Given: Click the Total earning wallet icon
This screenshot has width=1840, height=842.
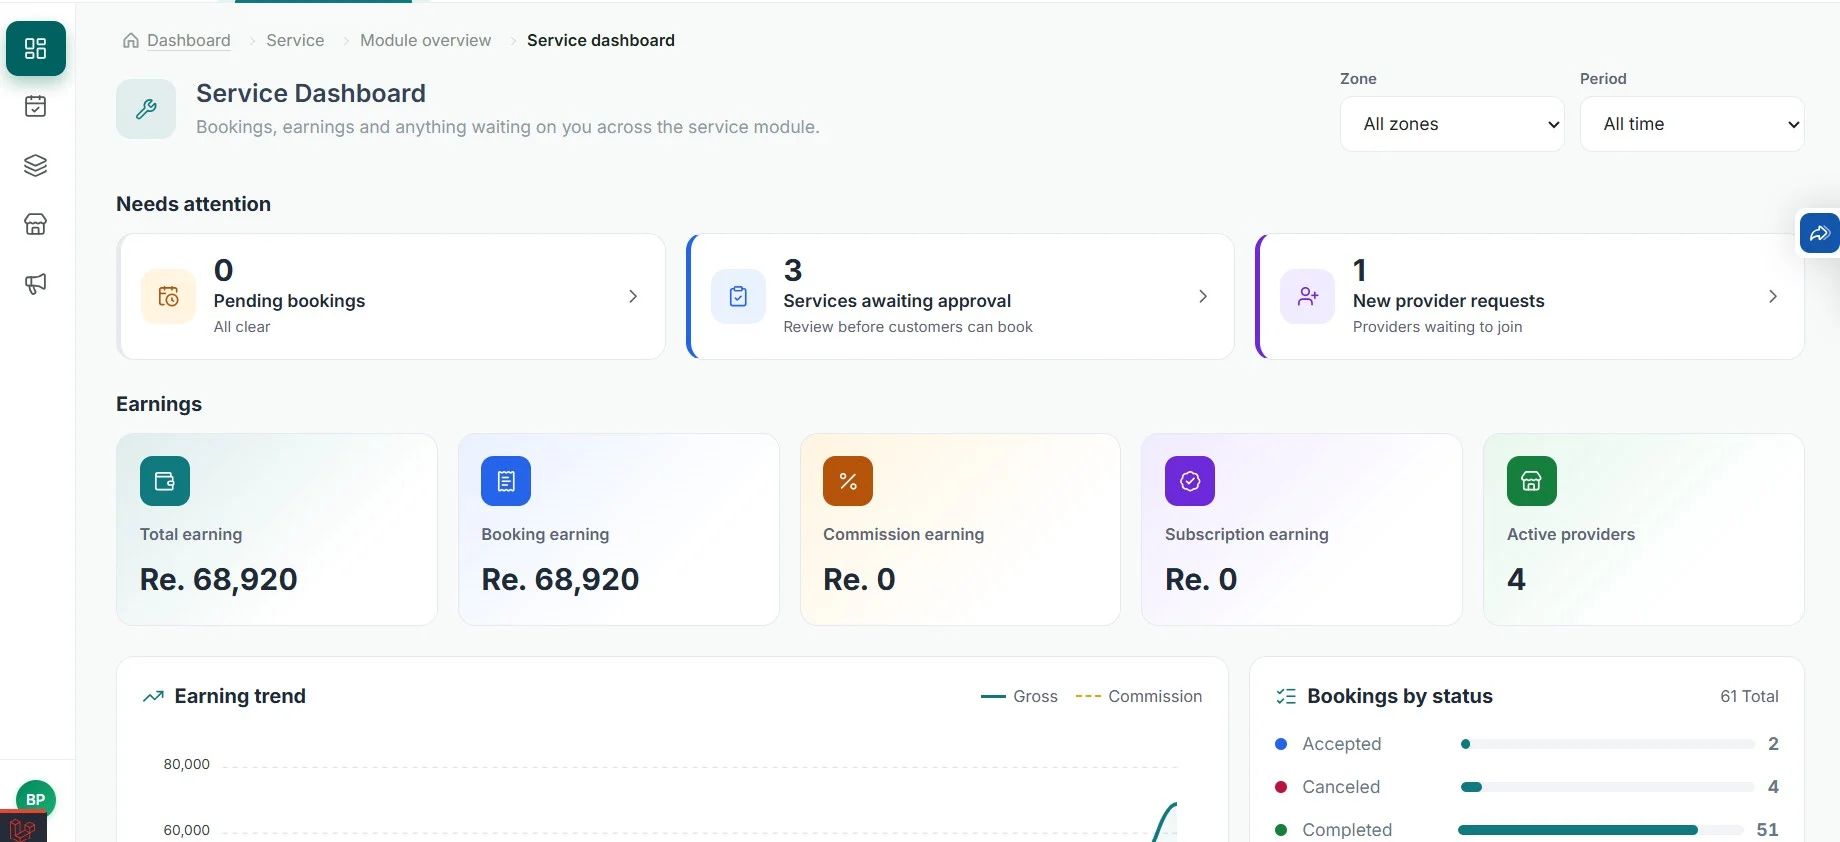Looking at the screenshot, I should [165, 481].
